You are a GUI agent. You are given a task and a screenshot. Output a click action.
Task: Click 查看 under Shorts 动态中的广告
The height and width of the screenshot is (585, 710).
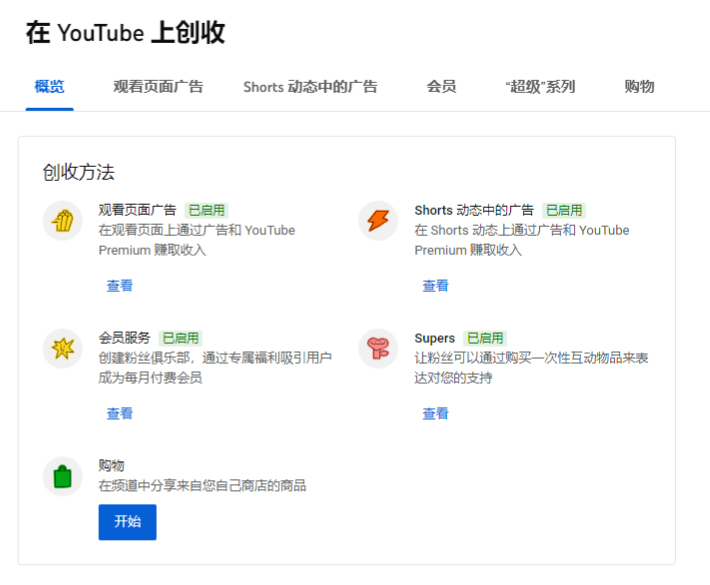coord(435,286)
